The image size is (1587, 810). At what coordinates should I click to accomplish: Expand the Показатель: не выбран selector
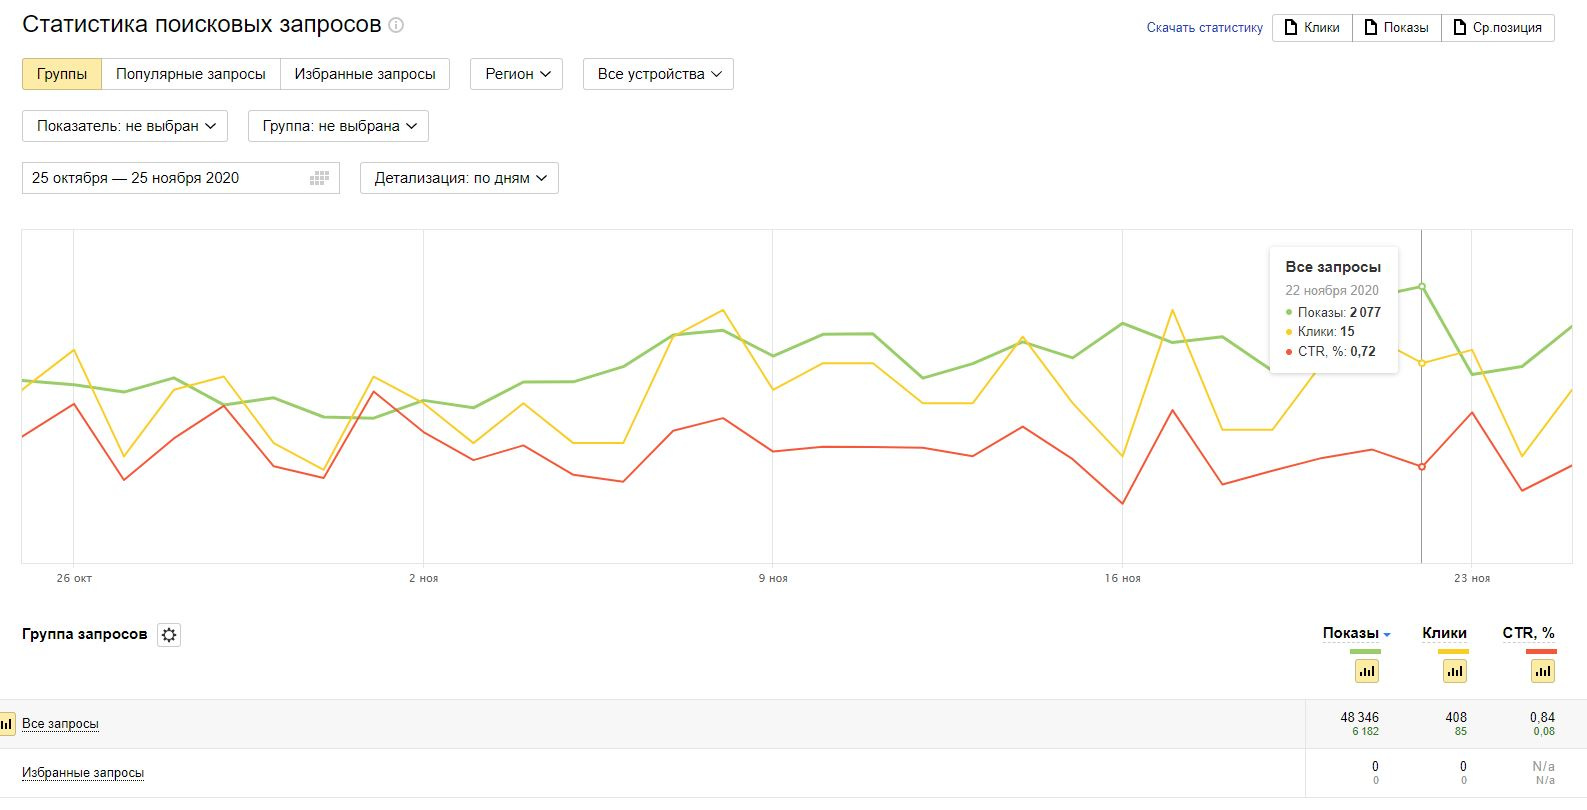125,126
